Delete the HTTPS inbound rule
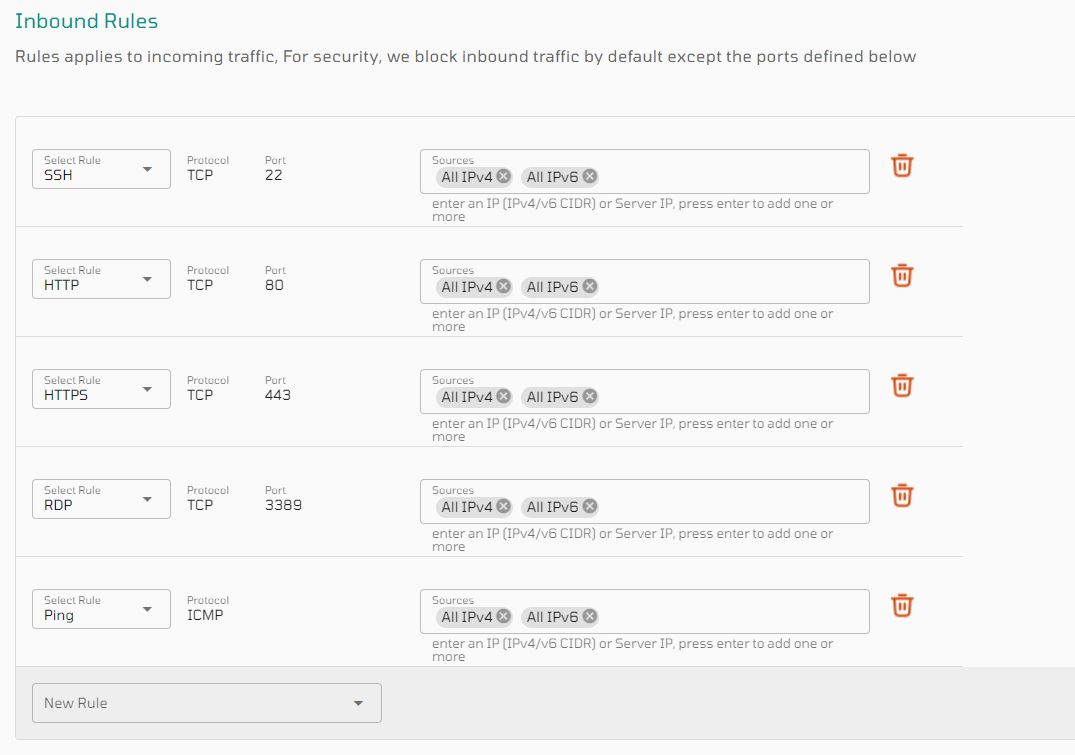 click(902, 386)
